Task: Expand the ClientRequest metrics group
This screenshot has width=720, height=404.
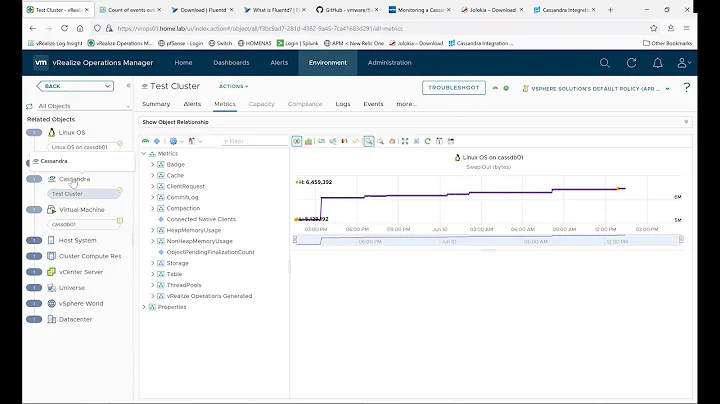Action: coord(152,186)
